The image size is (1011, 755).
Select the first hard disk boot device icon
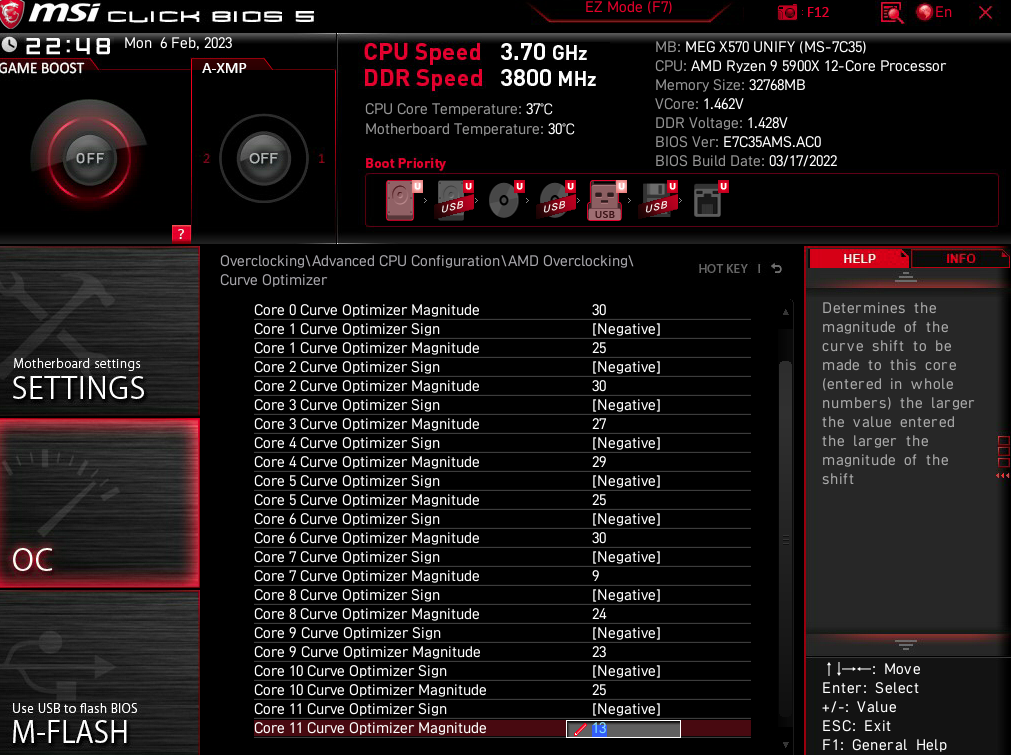pyautogui.click(x=402, y=201)
